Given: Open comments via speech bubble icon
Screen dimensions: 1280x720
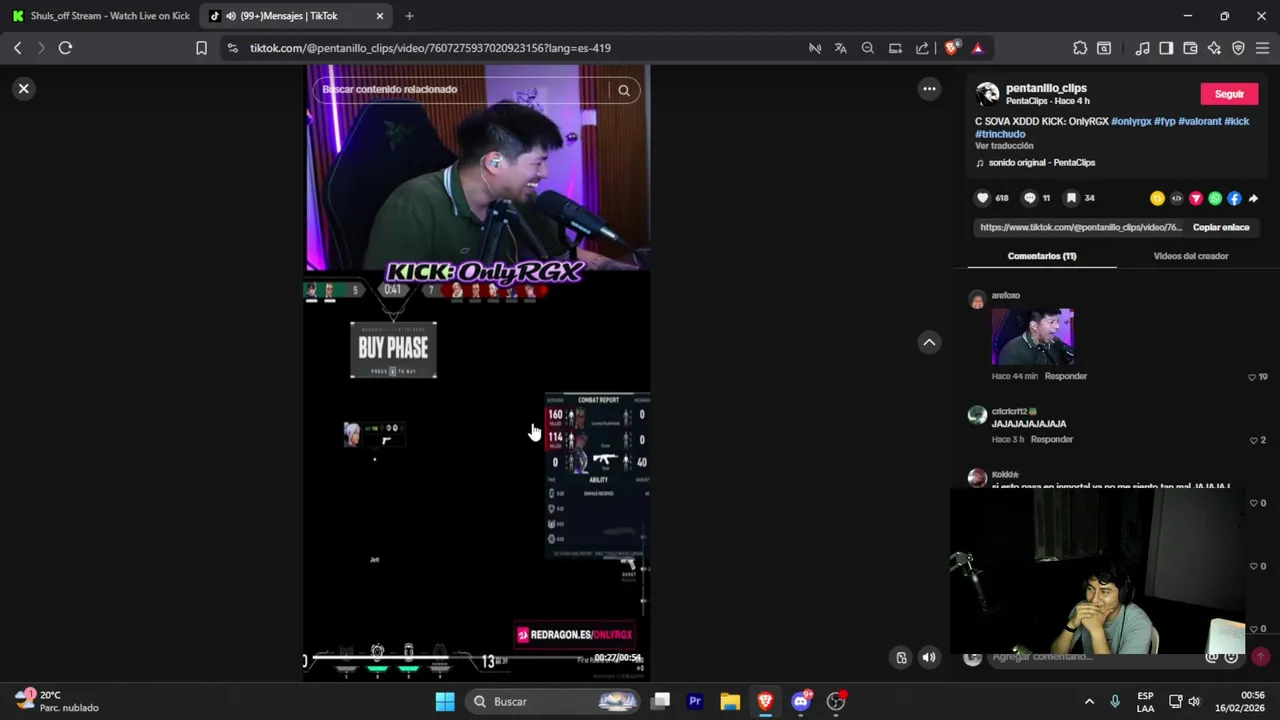Looking at the screenshot, I should [1029, 198].
